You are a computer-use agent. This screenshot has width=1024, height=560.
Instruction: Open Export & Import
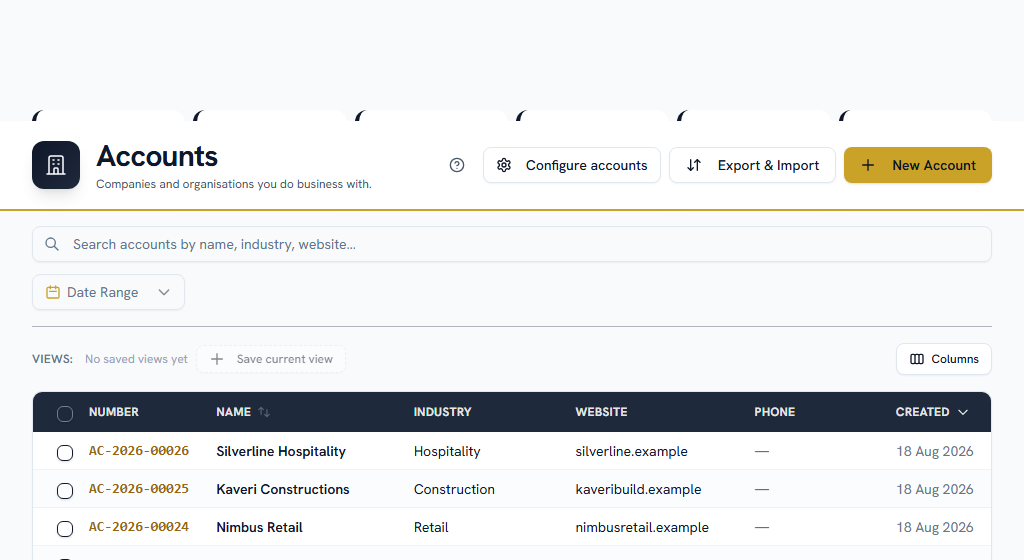coord(752,165)
